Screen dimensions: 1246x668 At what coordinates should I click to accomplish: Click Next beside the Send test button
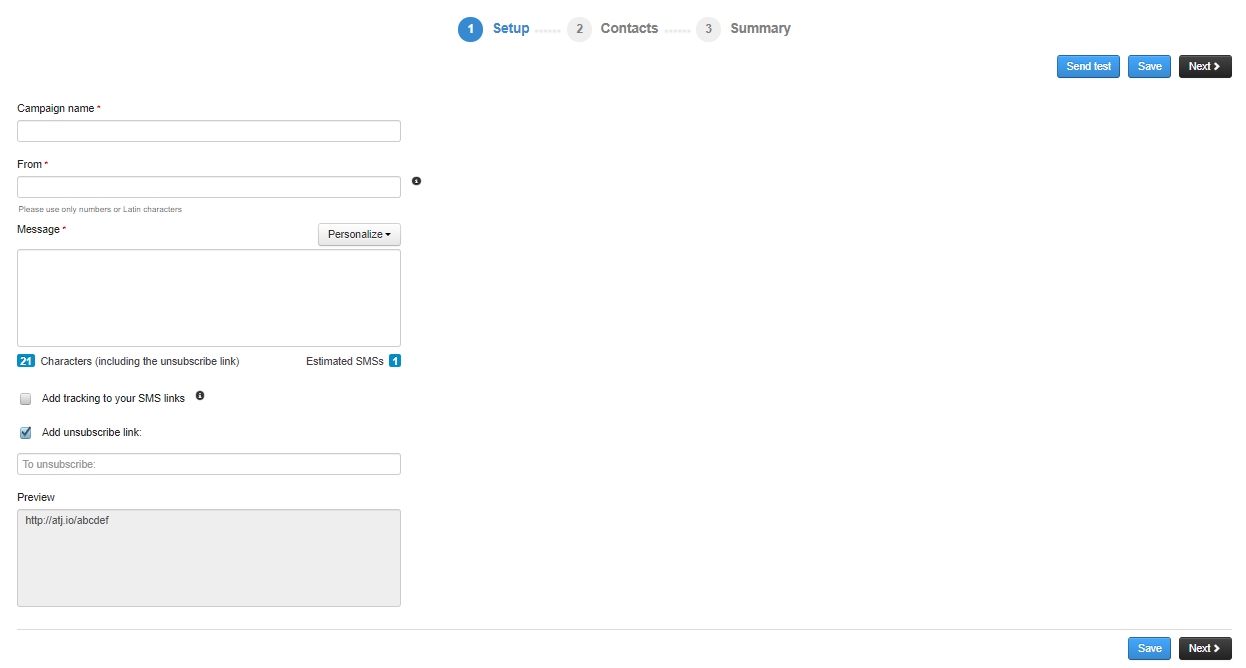click(1204, 67)
